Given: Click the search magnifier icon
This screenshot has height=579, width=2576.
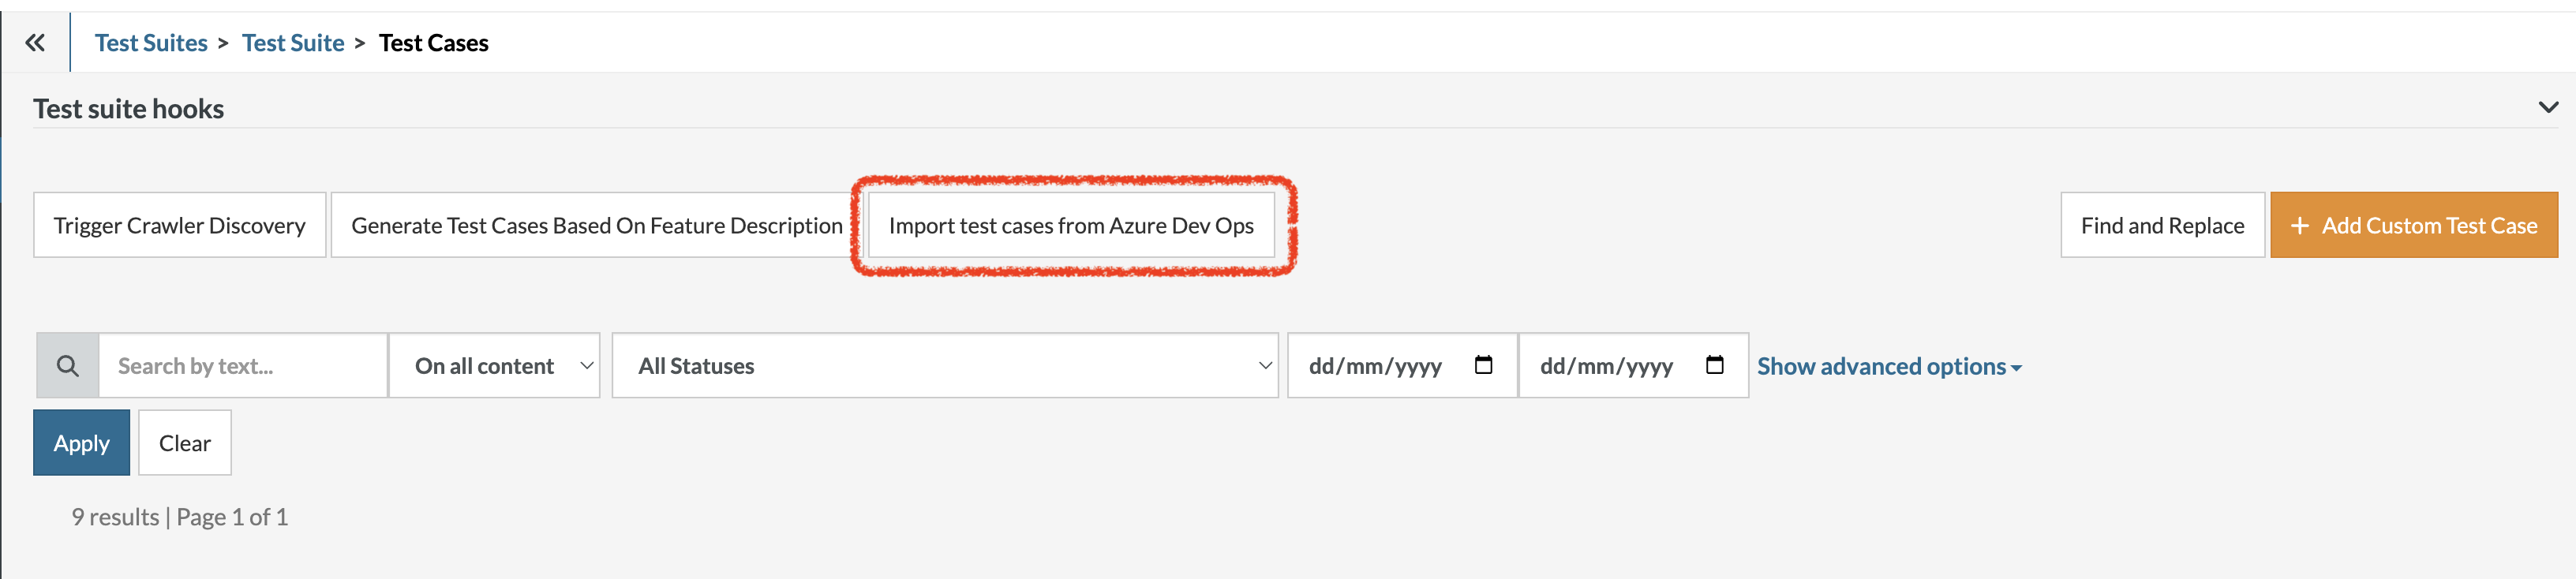Looking at the screenshot, I should 67,366.
